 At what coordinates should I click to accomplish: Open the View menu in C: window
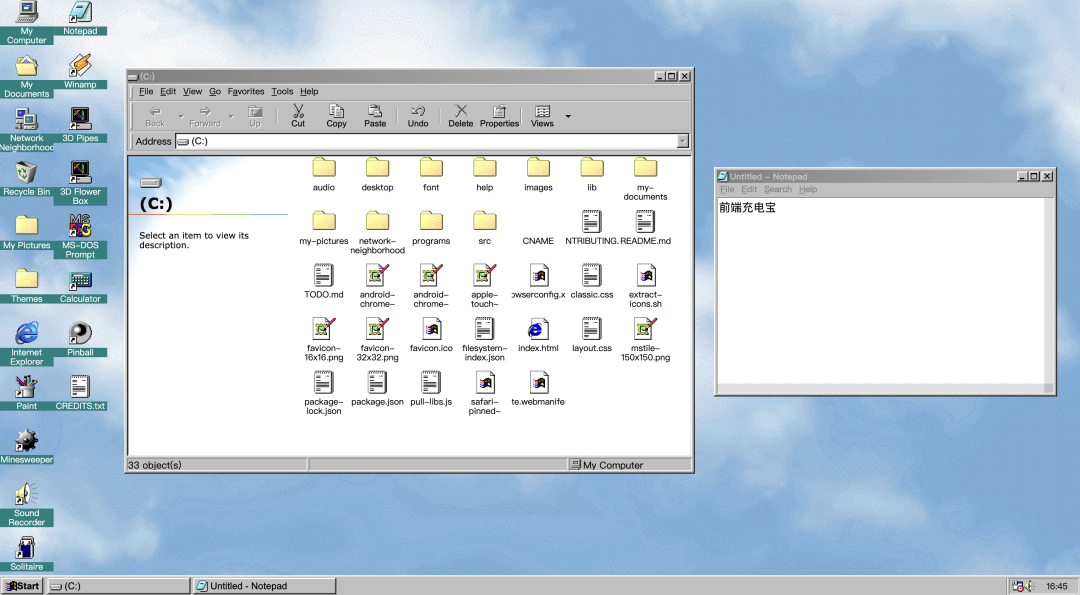click(192, 92)
